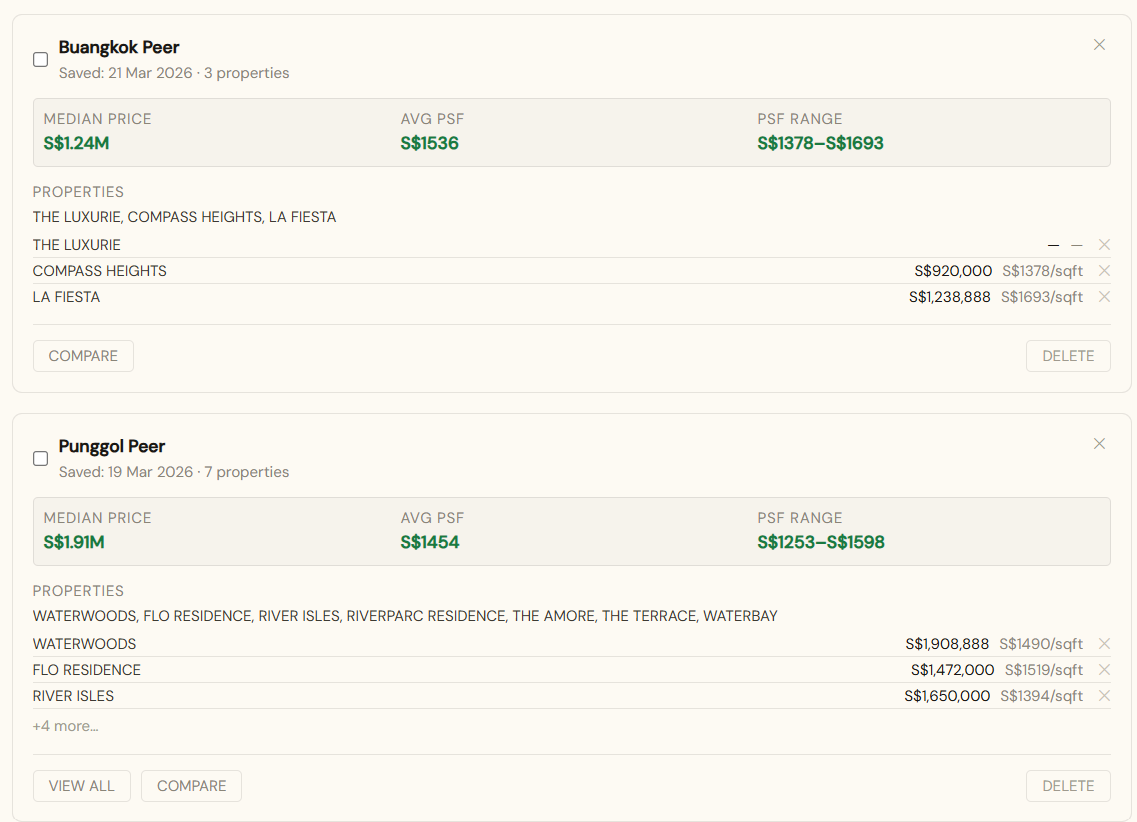Dismiss the Punggol Peer card with its X
Screen dimensions: 1137x822
pos(1099,443)
